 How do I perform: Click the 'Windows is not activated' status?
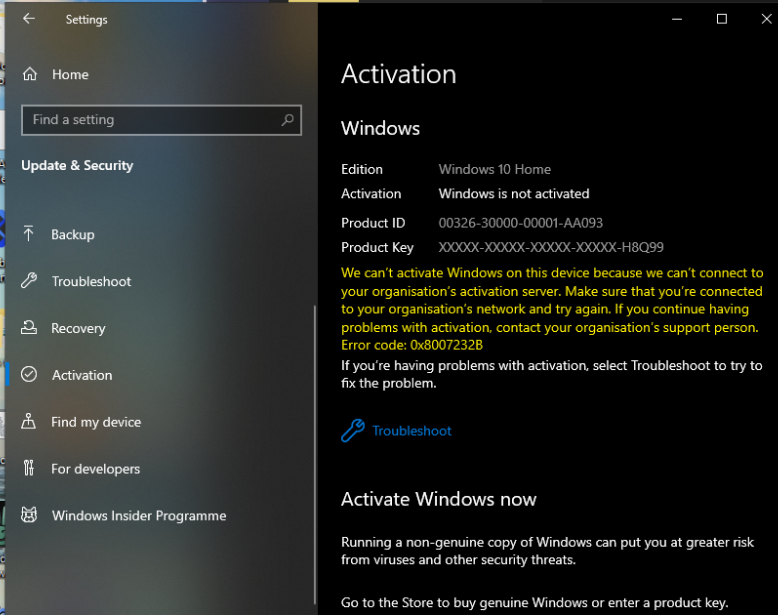pos(514,194)
